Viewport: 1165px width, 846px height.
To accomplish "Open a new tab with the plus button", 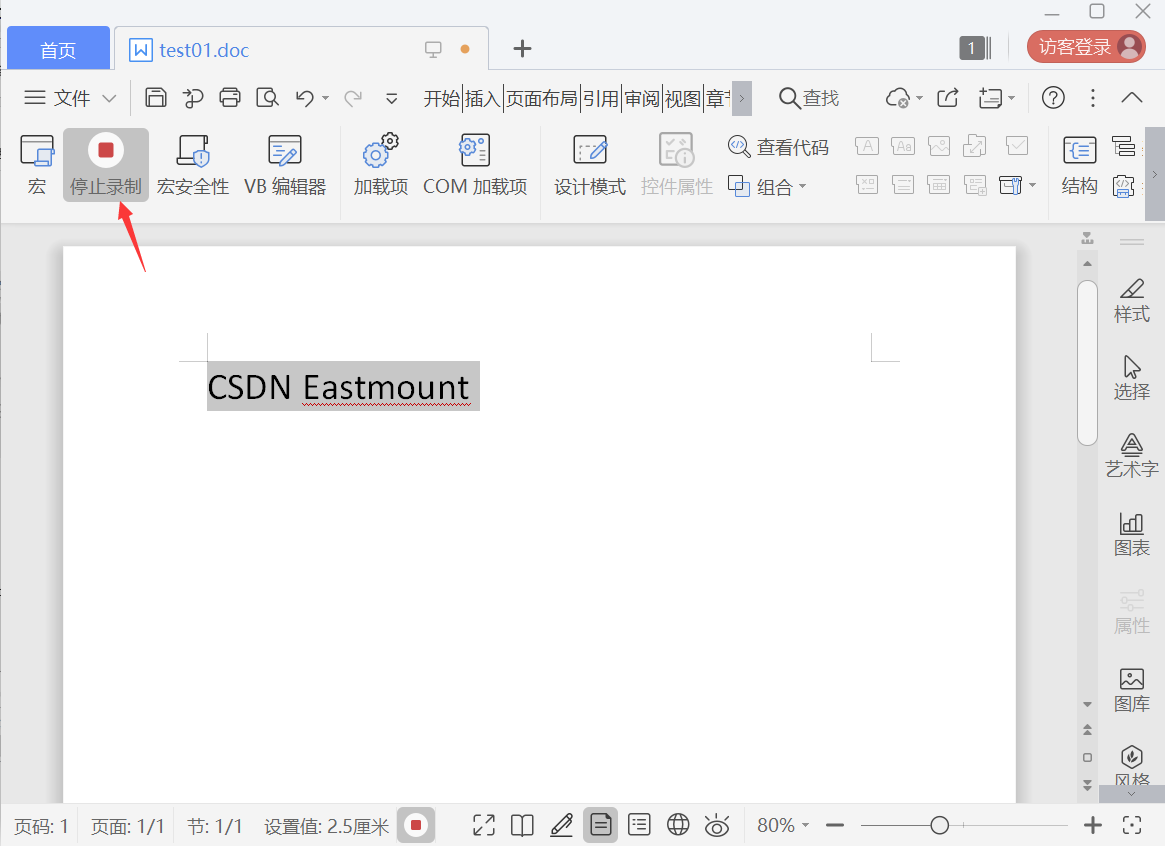I will 522,49.
